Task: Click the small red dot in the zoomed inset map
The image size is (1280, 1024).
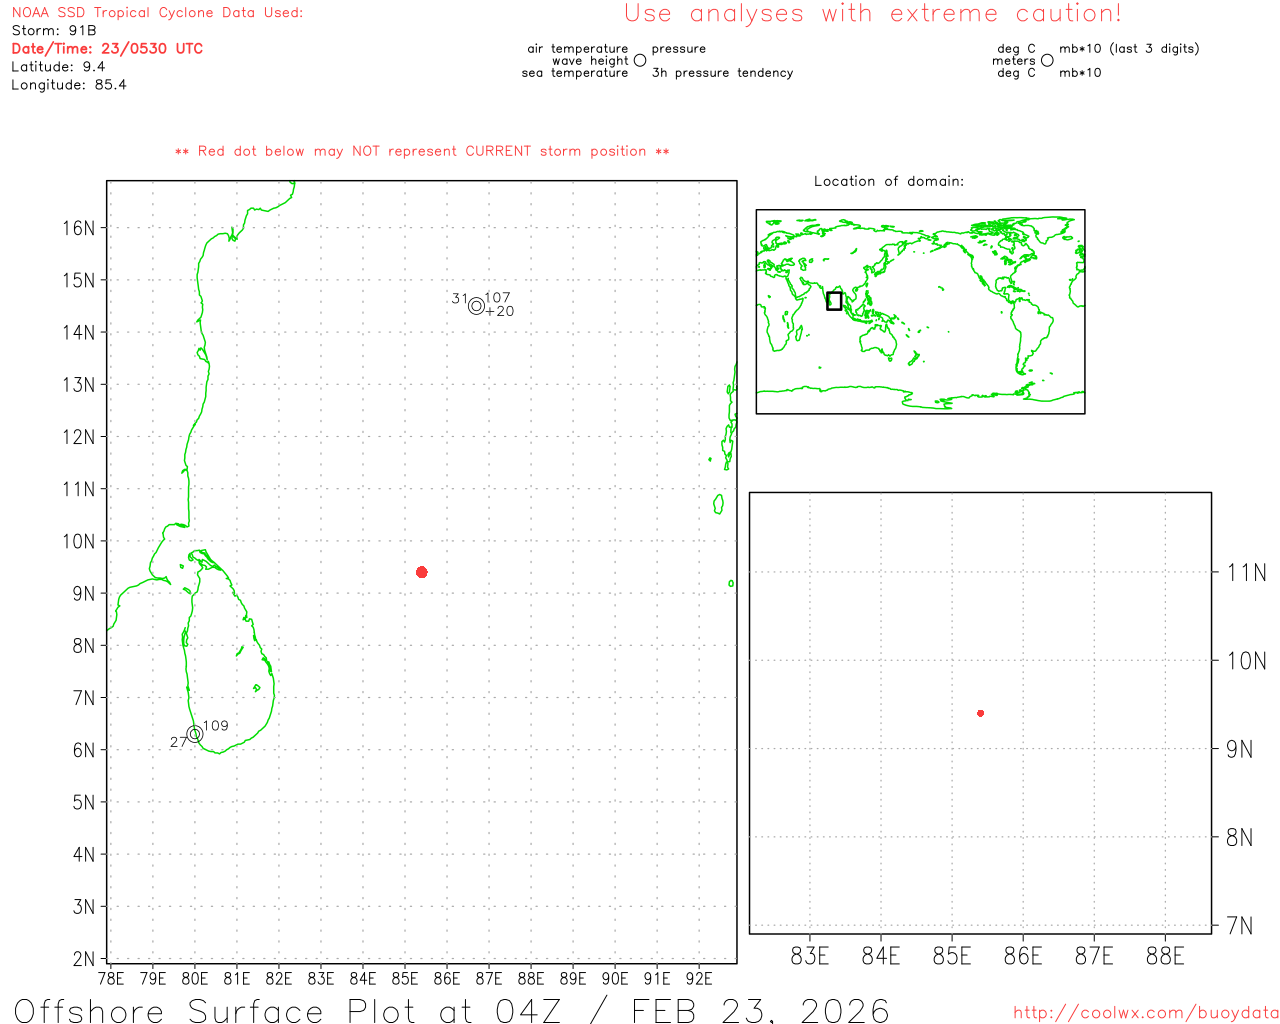Action: coord(981,713)
